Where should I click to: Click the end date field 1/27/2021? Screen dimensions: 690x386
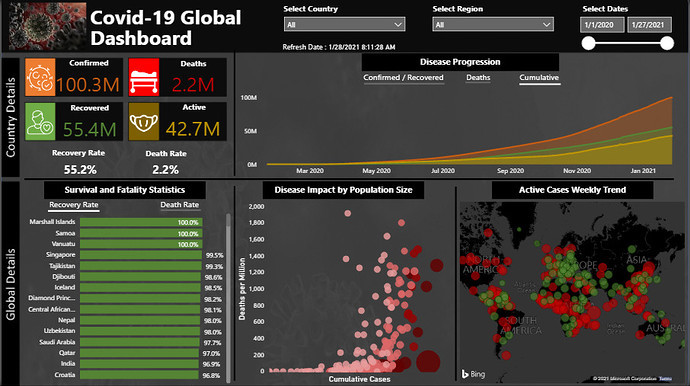(x=650, y=25)
